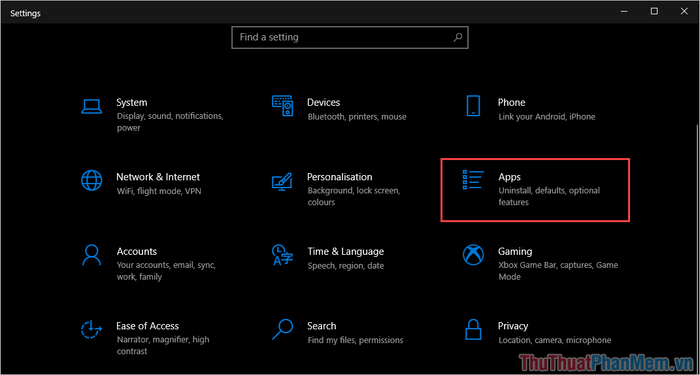Screen dimensions: 700x375
Task: Open the Devices category title
Action: click(x=323, y=103)
